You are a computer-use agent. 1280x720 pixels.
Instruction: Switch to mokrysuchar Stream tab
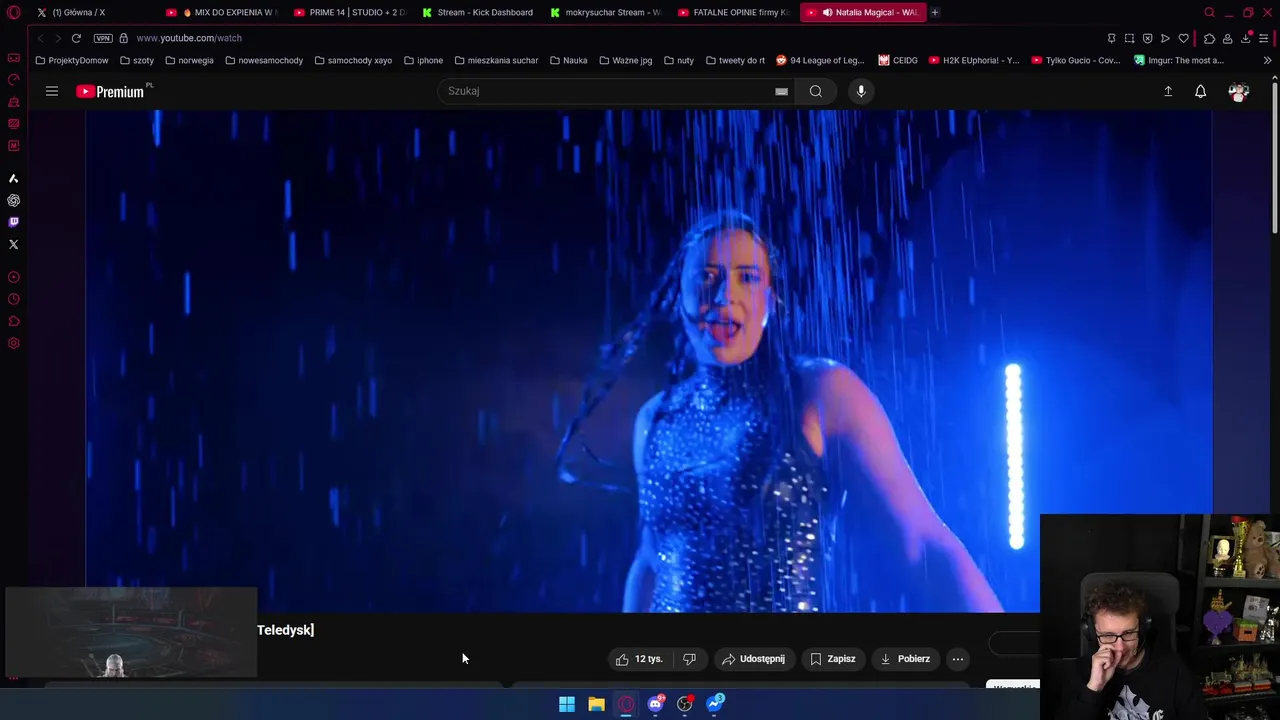[605, 12]
